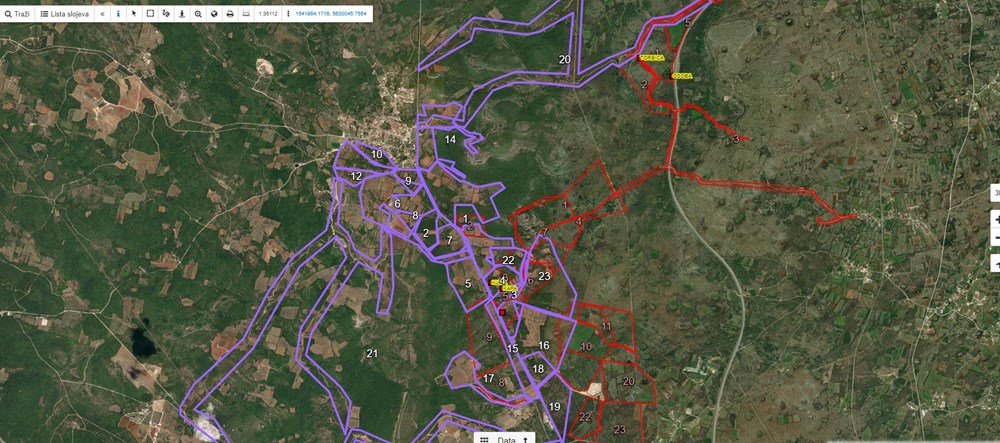Click the map scale 1:38112 field
The image size is (1000, 443).
[267, 15]
